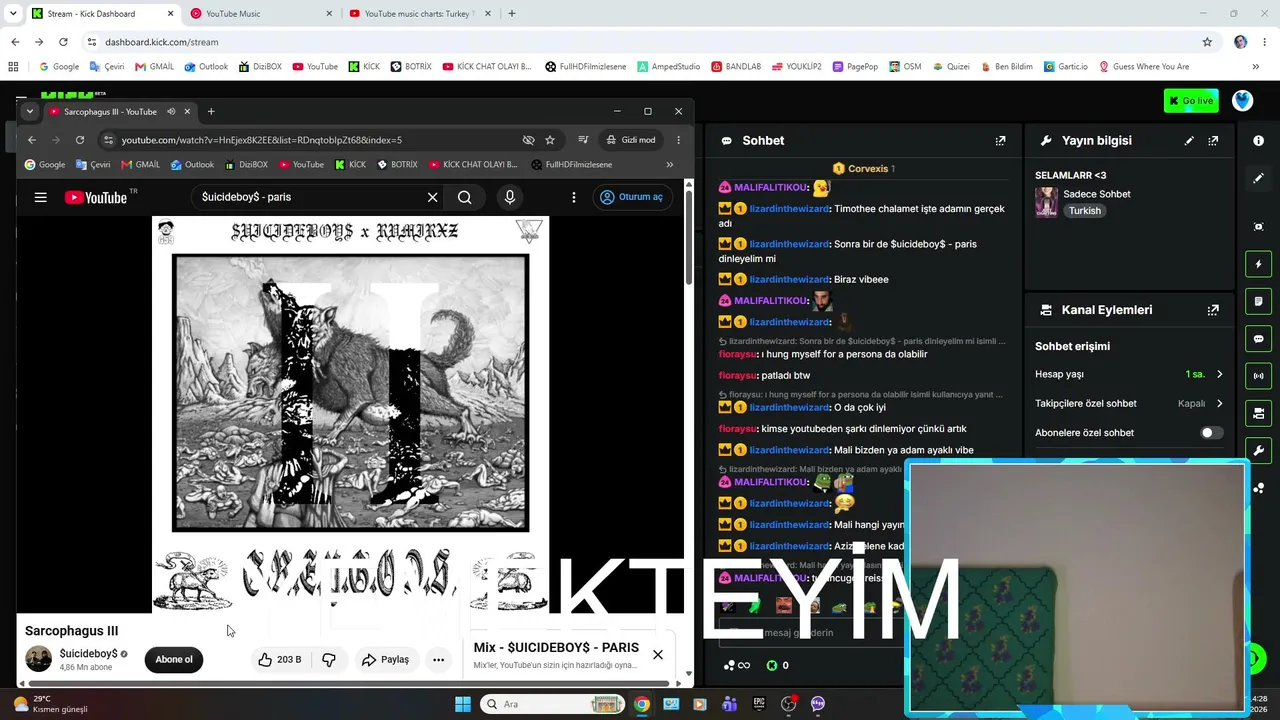
Task: Open the third-party cookies blocked eye icon
Action: pos(528,140)
